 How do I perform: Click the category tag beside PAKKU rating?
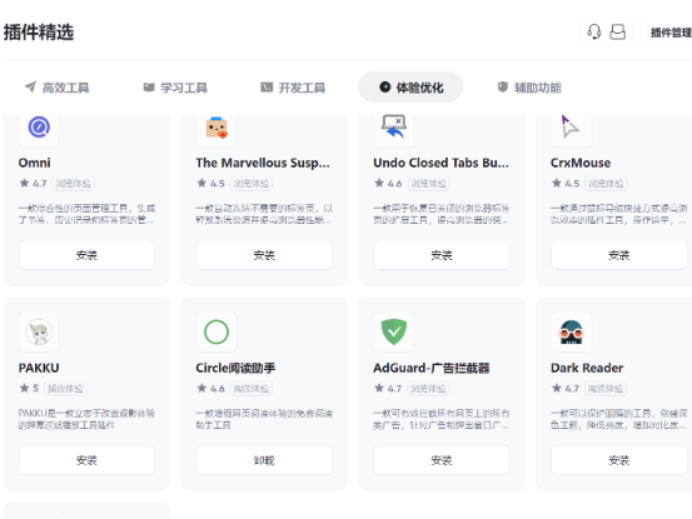65,388
